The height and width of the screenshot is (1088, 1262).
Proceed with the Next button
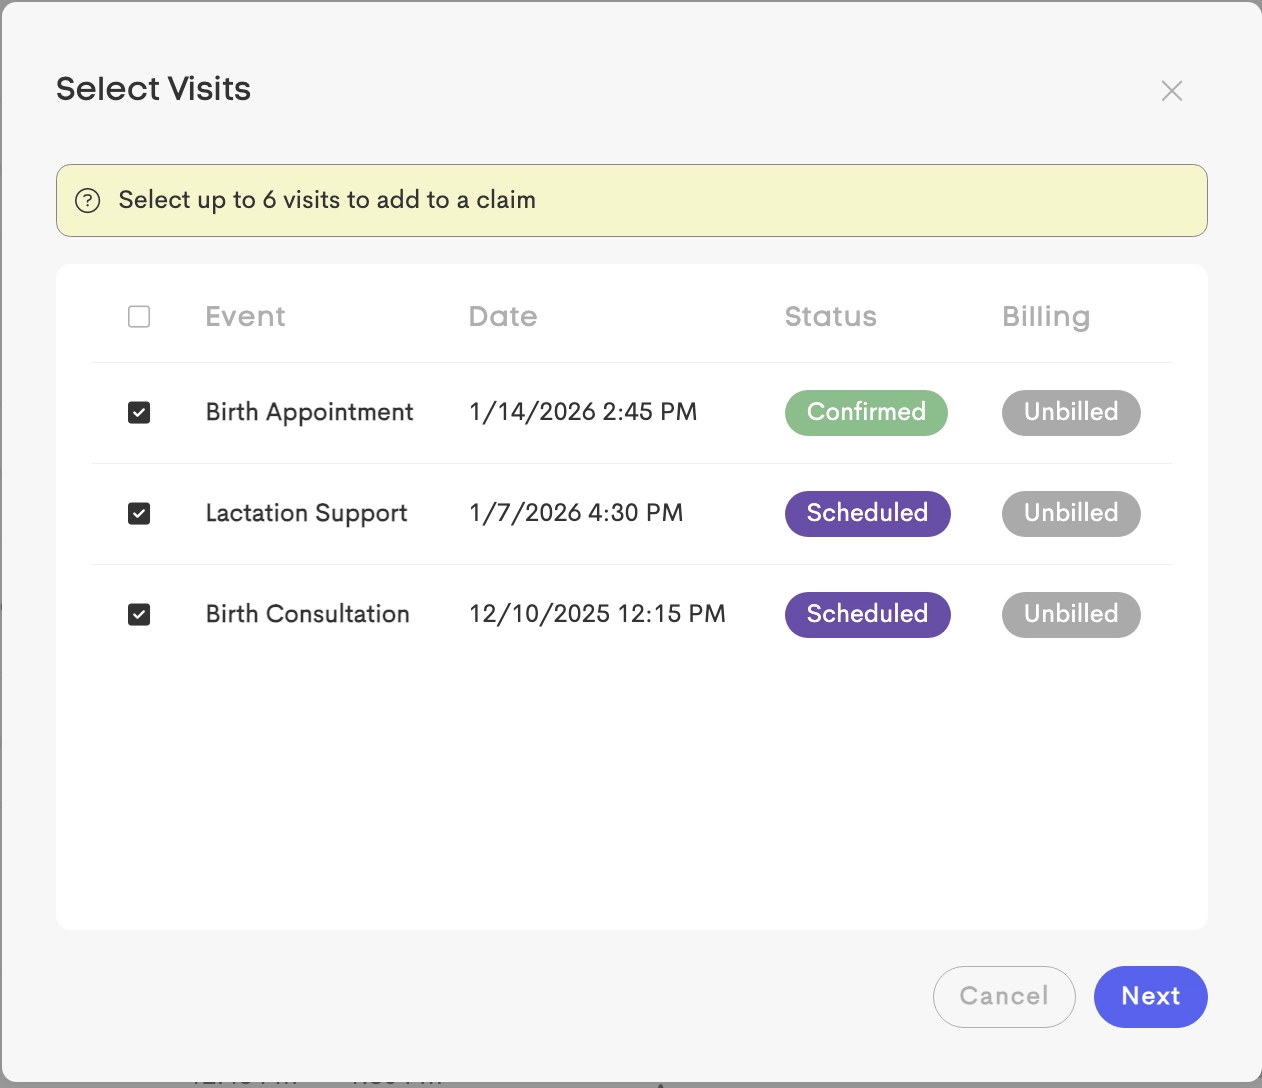(1150, 996)
